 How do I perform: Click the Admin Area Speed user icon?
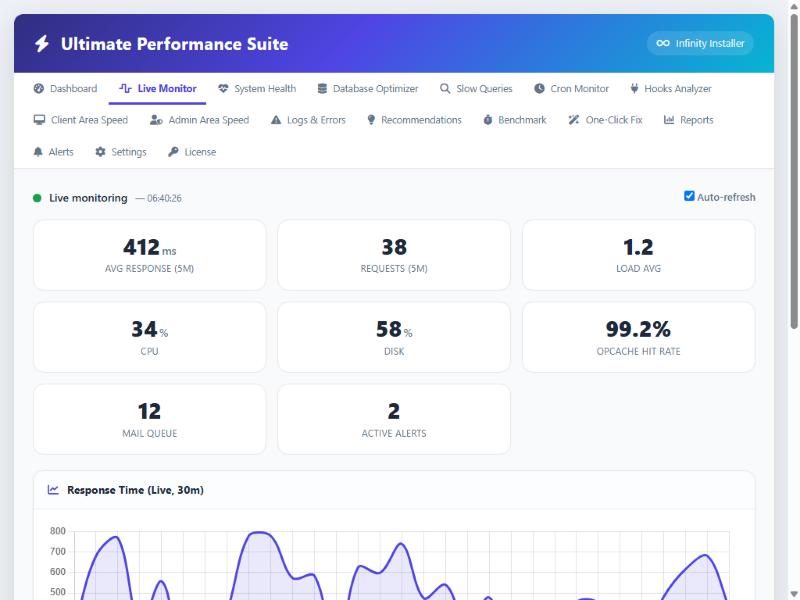pos(156,120)
